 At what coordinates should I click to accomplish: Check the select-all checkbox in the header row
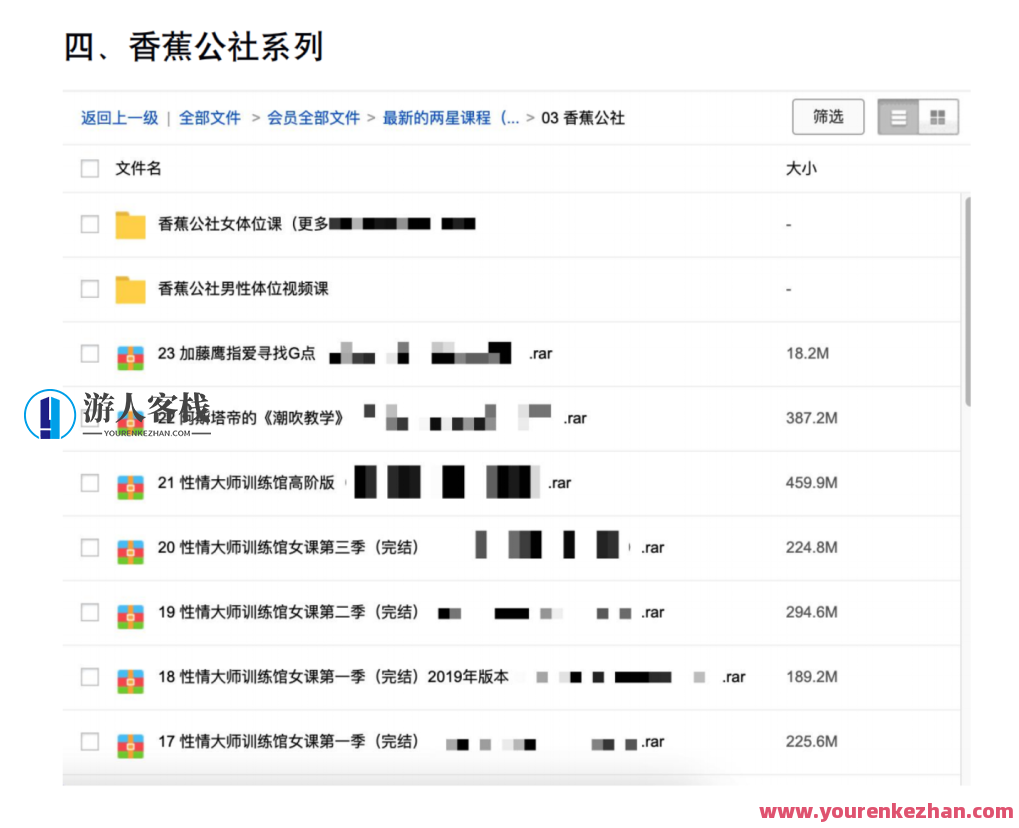coord(89,168)
